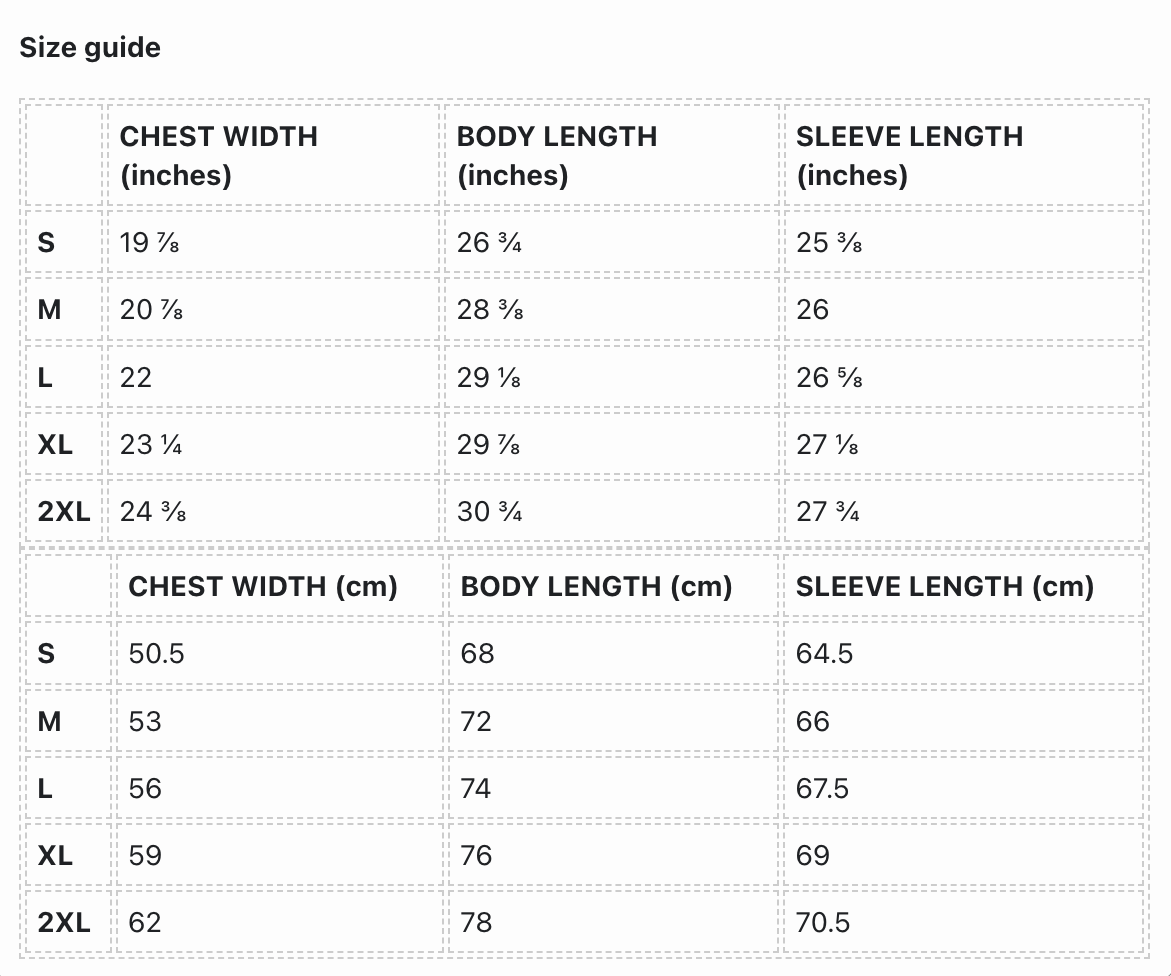Select the CHEST WIDTH (inches) column header

218,155
